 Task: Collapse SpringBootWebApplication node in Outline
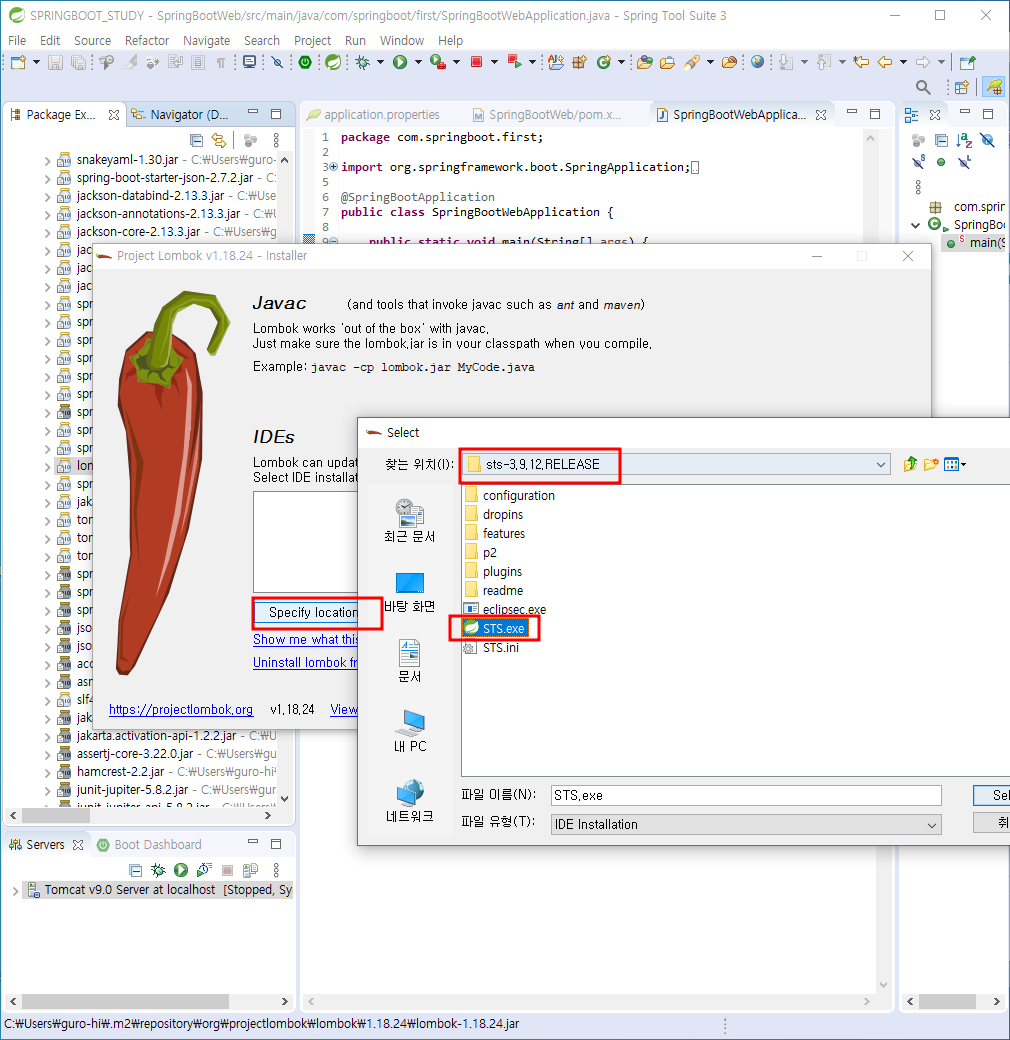click(x=915, y=225)
